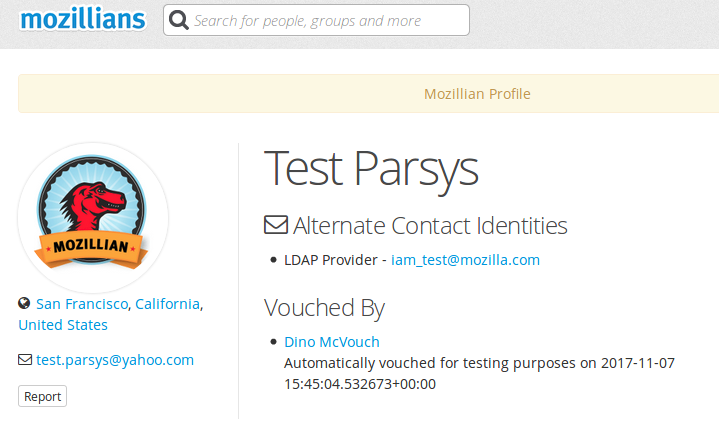This screenshot has width=719, height=440.
Task: Focus the people and groups search field
Action: [316, 20]
